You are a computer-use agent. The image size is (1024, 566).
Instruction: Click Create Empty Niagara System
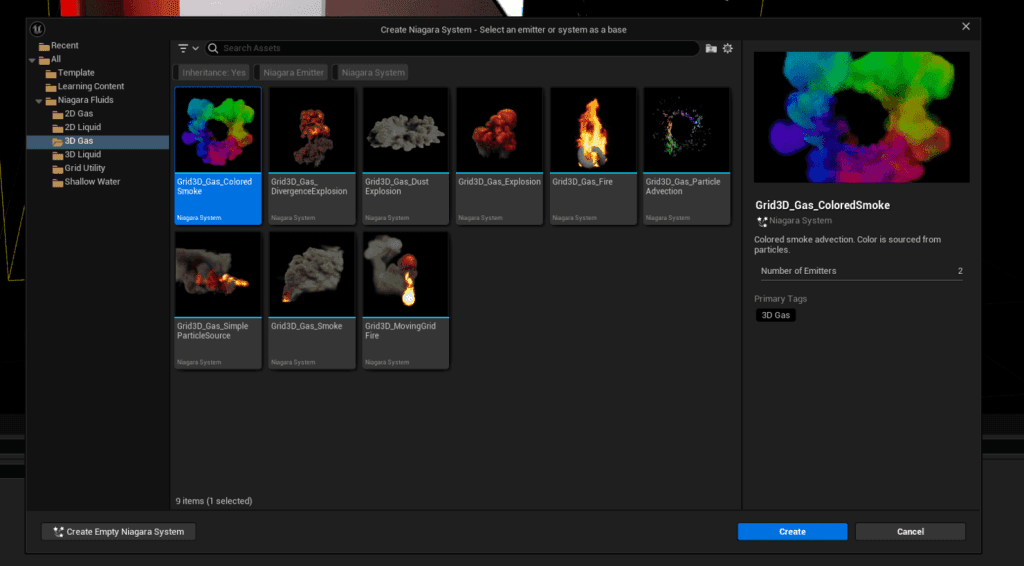[118, 532]
